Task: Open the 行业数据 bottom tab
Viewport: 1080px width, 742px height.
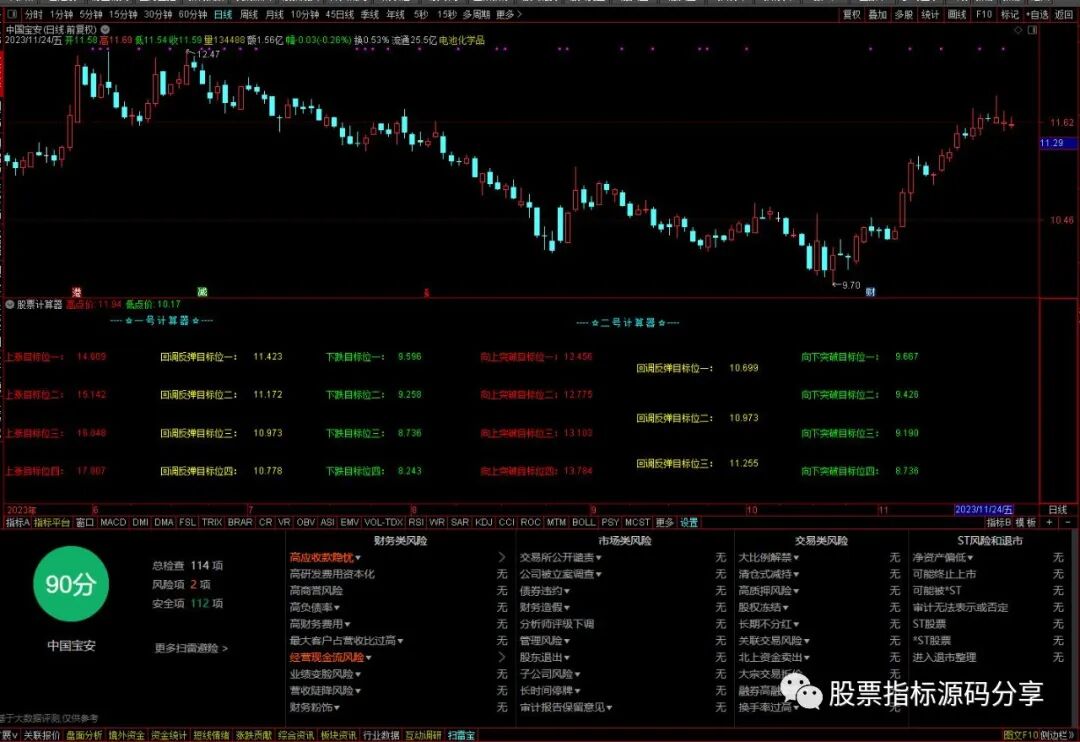Action: 381,736
